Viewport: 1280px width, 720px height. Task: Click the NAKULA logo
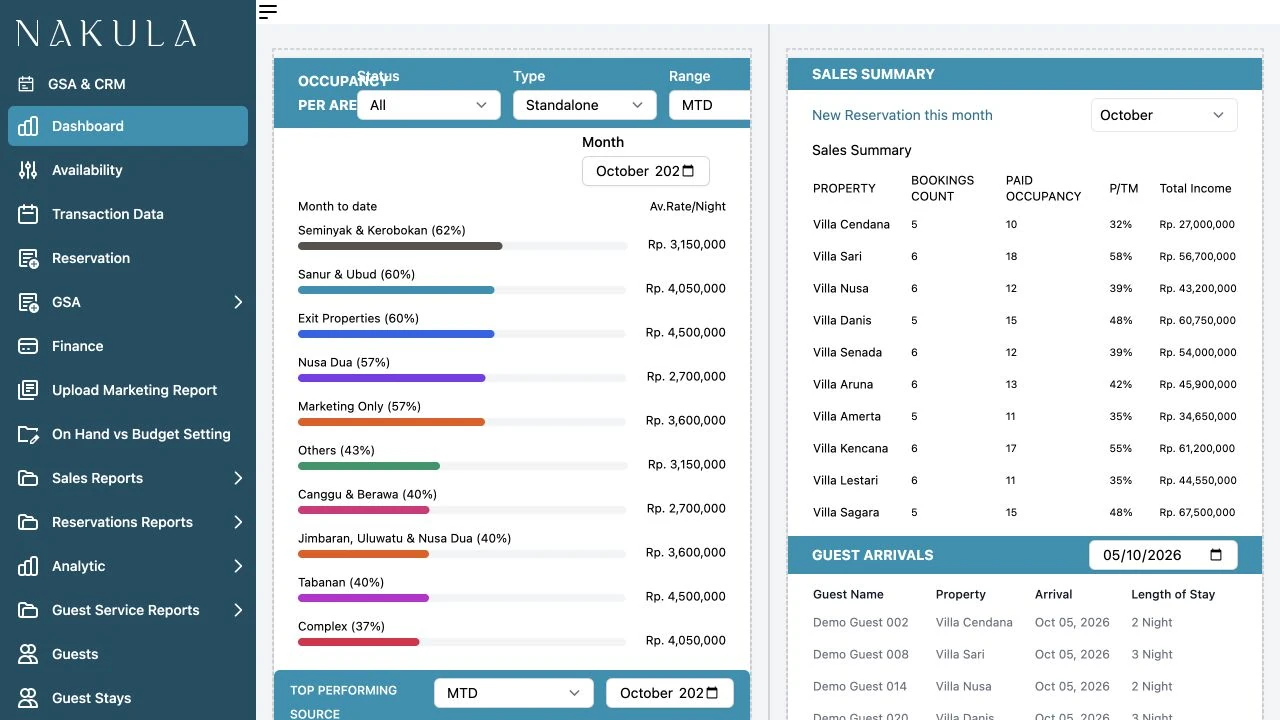coord(106,34)
